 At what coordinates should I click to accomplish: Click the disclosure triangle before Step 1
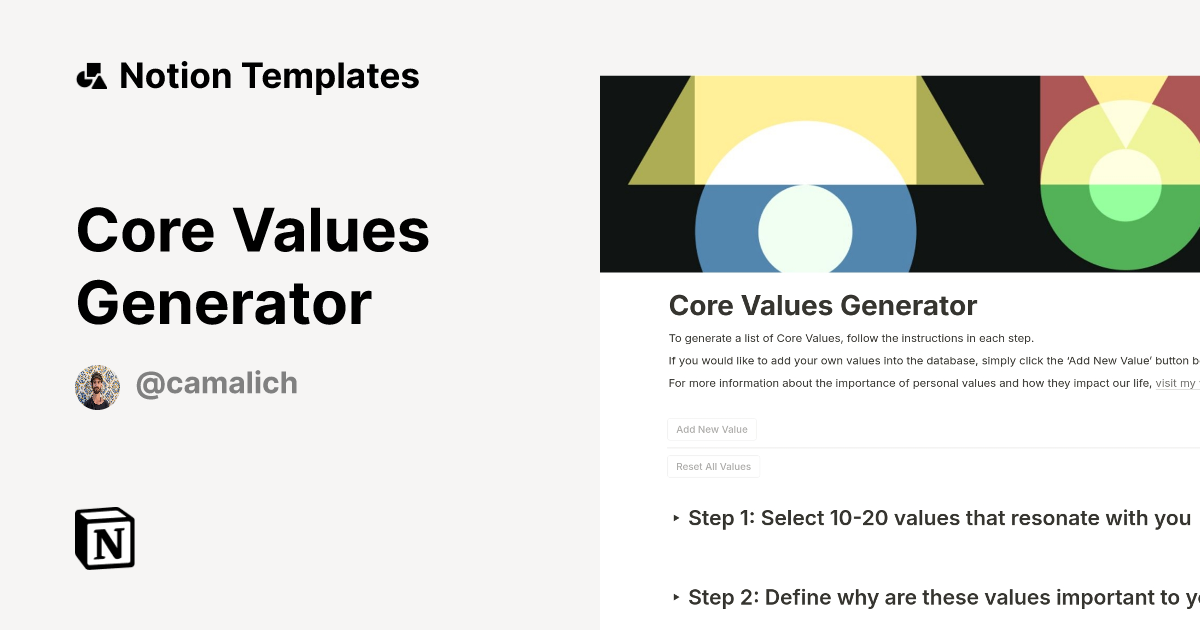click(x=676, y=518)
